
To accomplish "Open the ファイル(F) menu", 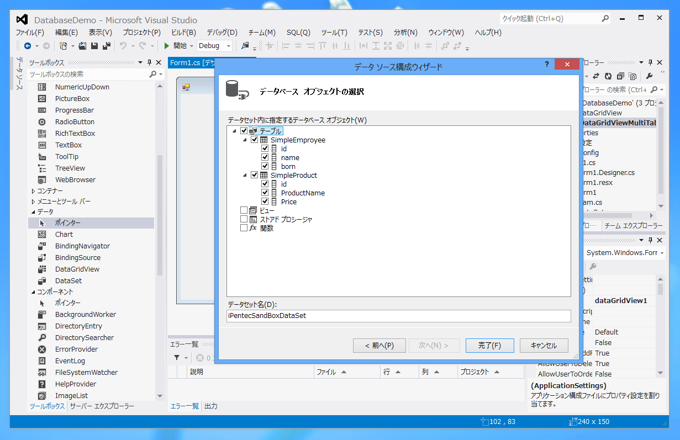I will pyautogui.click(x=30, y=33).
